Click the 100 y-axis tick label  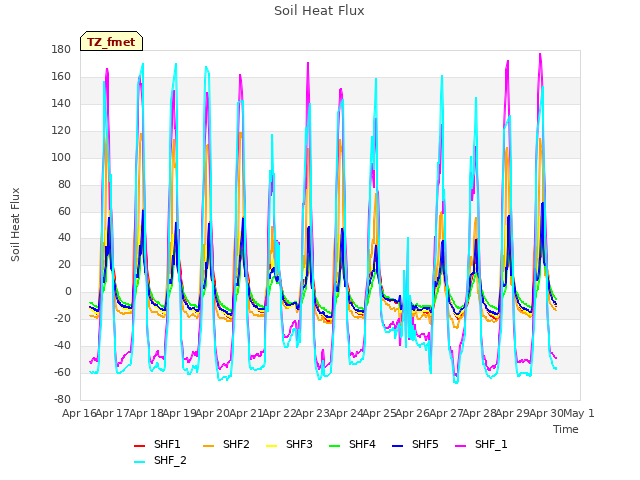click(61, 157)
